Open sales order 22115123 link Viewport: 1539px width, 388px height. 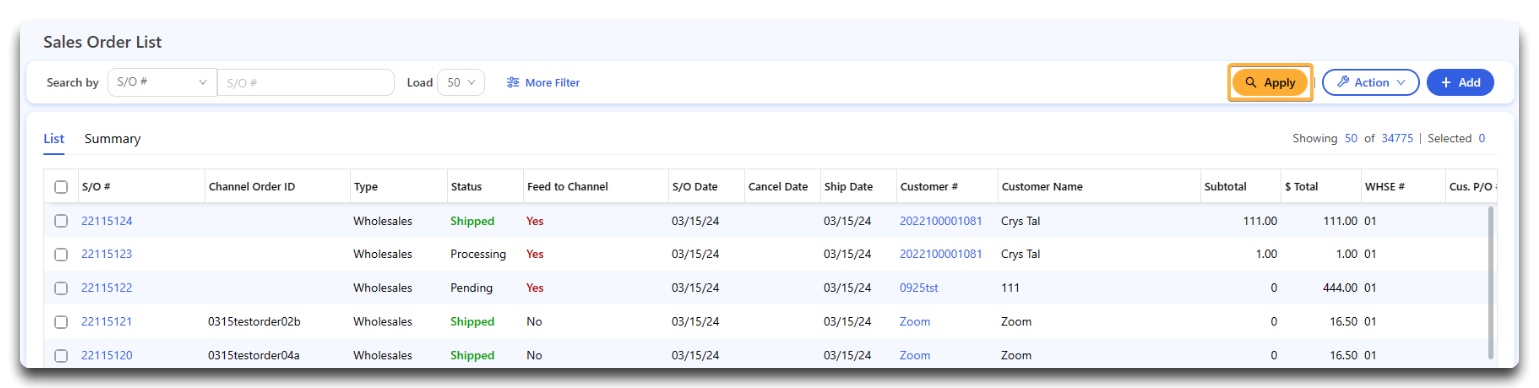106,254
